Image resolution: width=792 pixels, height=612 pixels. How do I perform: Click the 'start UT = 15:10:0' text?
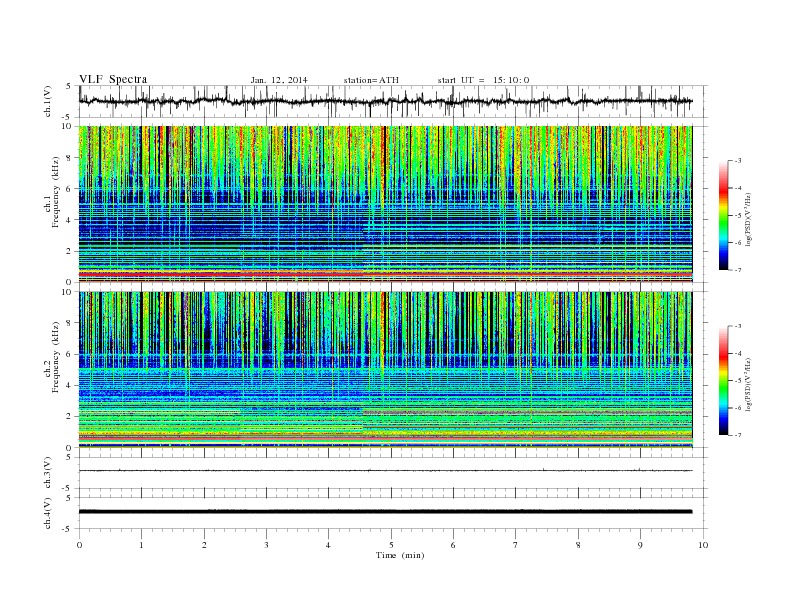483,80
